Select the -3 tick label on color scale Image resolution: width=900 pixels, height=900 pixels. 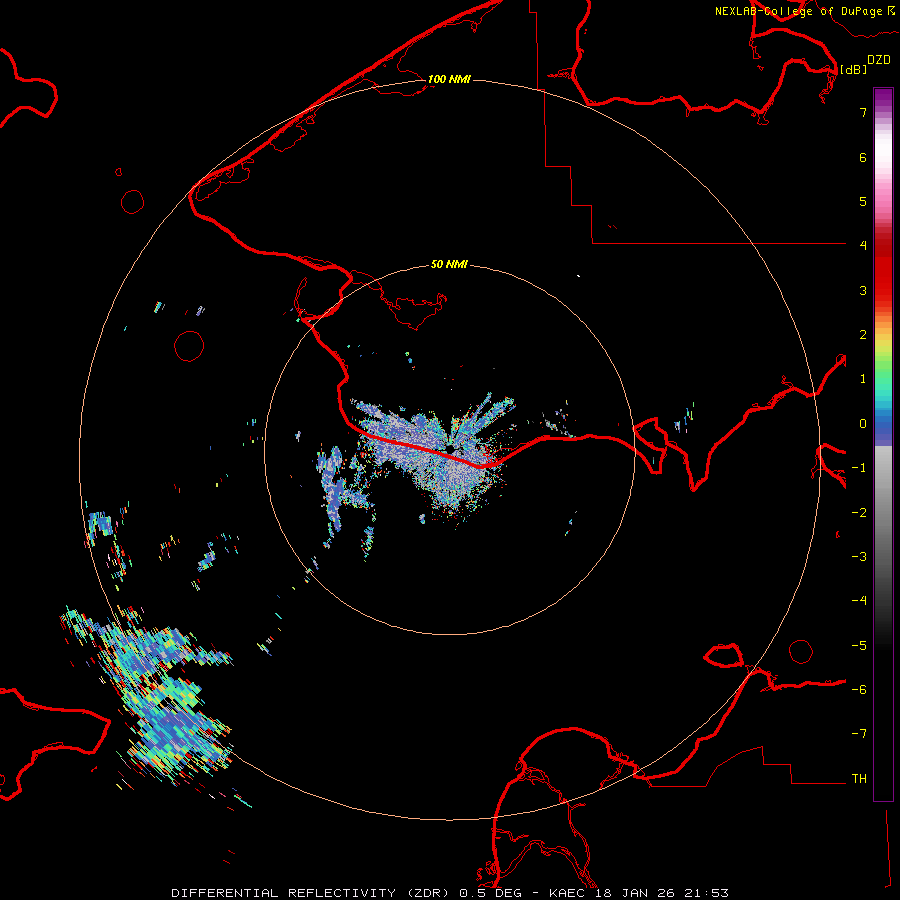point(859,557)
